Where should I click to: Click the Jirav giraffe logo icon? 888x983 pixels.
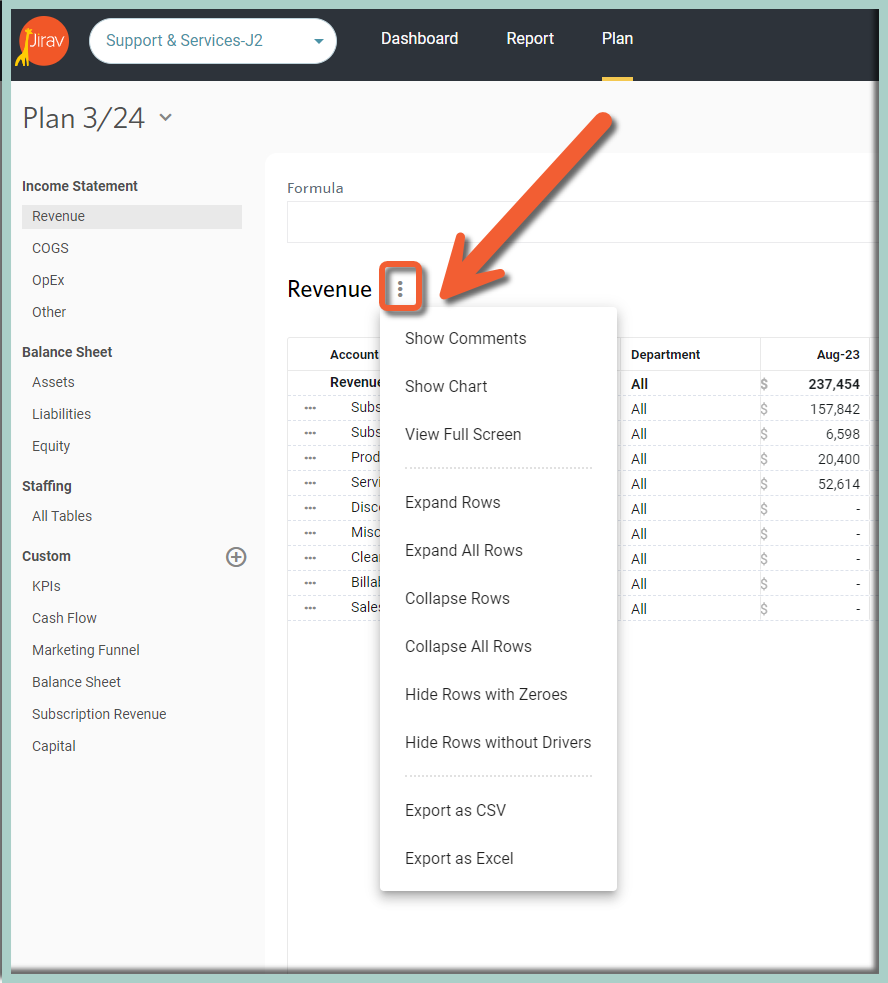(x=41, y=41)
